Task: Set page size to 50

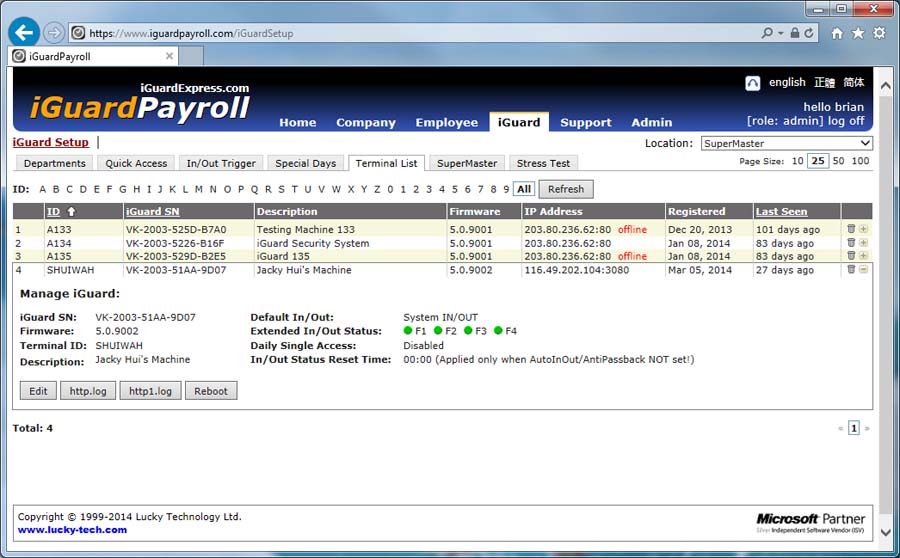Action: point(838,161)
